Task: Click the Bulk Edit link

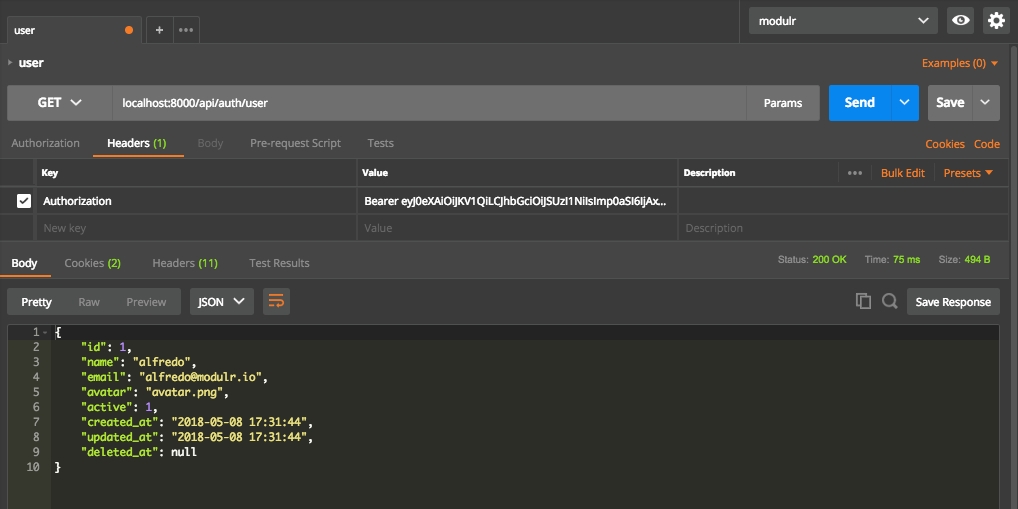Action: click(902, 173)
